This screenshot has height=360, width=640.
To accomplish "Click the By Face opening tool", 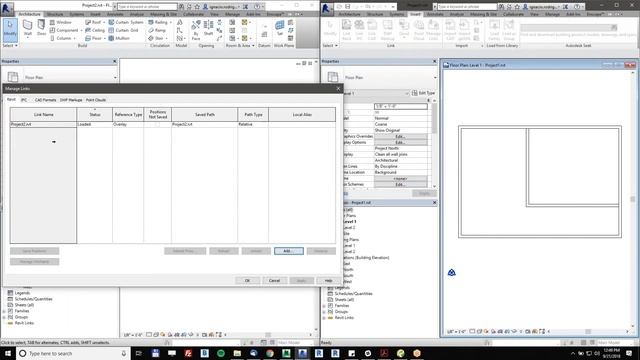I will tap(196, 30).
